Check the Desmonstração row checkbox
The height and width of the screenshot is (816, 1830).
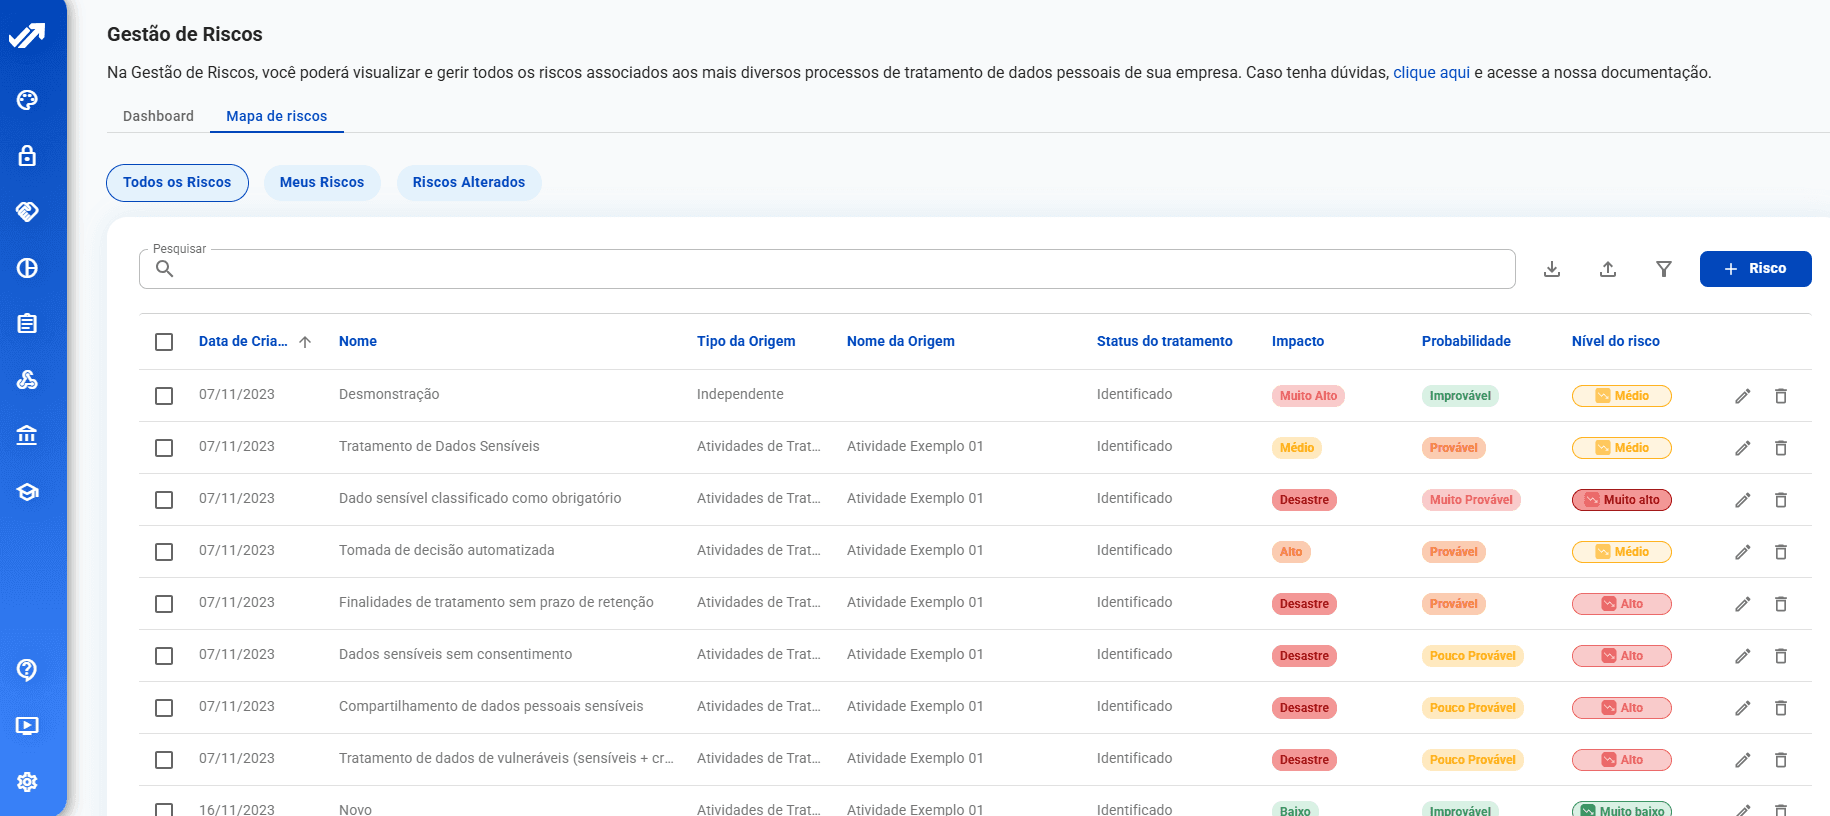coord(164,396)
